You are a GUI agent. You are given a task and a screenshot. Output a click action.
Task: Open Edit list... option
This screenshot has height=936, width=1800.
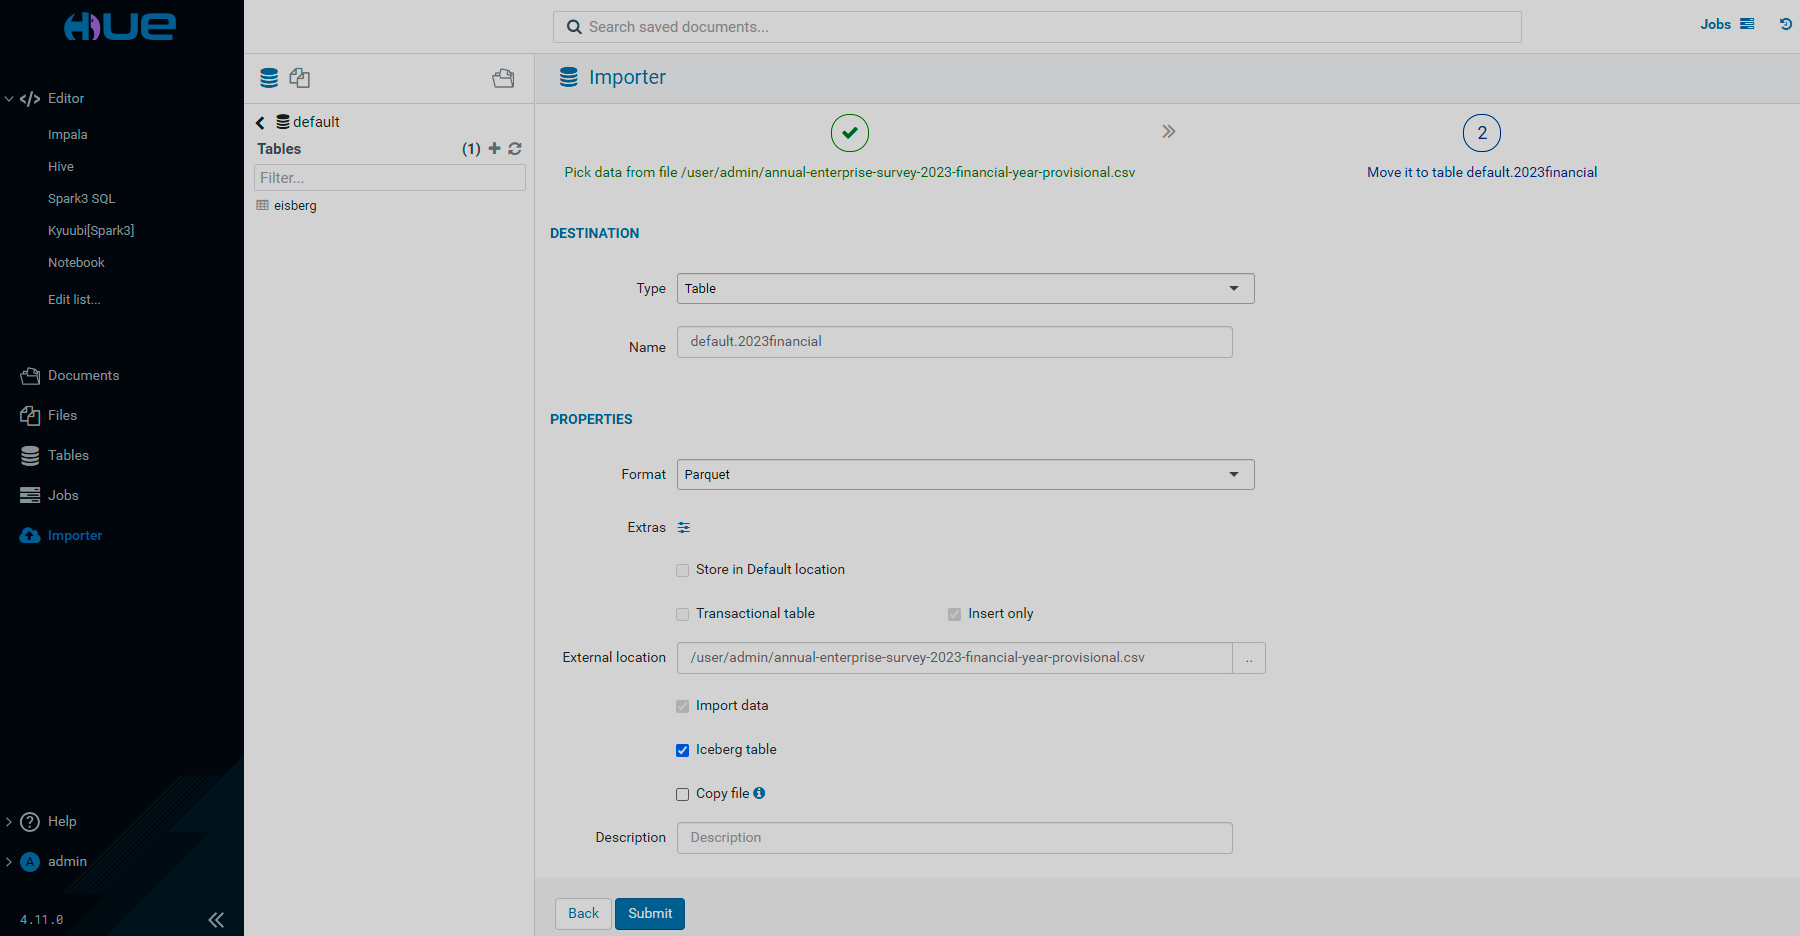(x=74, y=300)
